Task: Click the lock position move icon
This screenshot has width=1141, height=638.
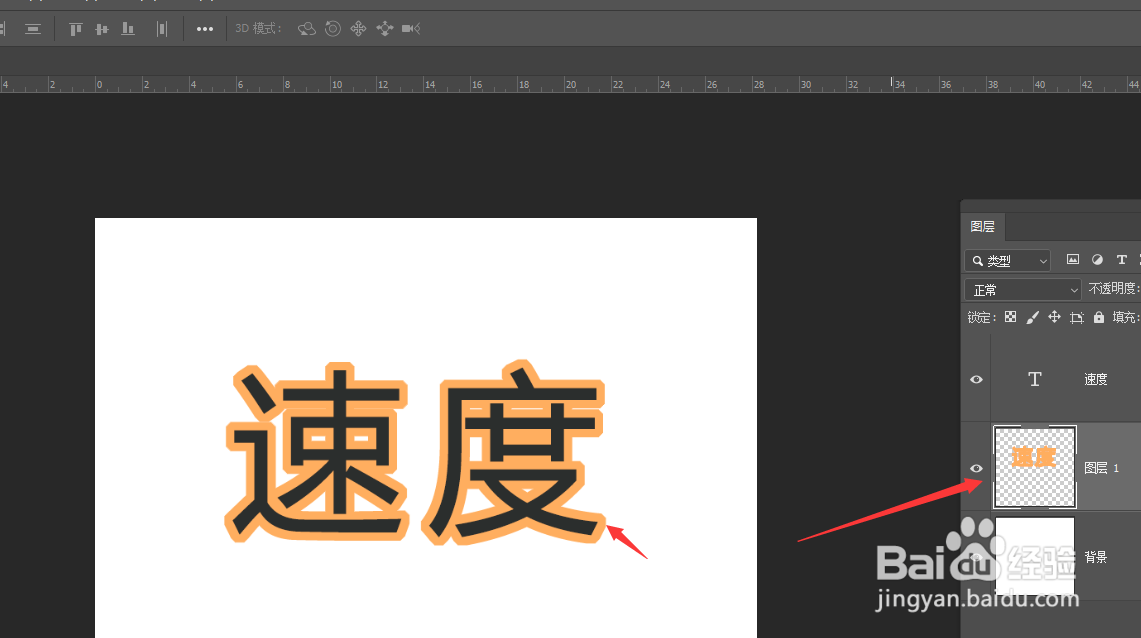Action: (1054, 317)
